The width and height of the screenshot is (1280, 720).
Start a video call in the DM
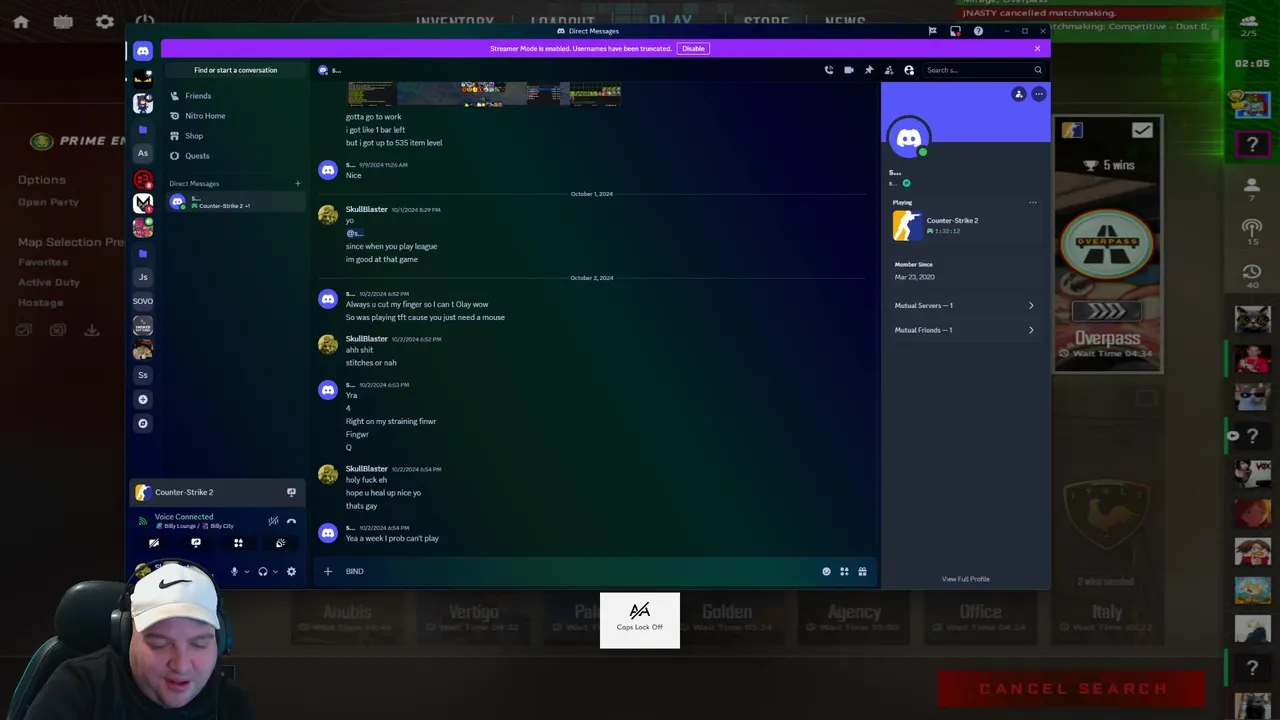(x=848, y=70)
